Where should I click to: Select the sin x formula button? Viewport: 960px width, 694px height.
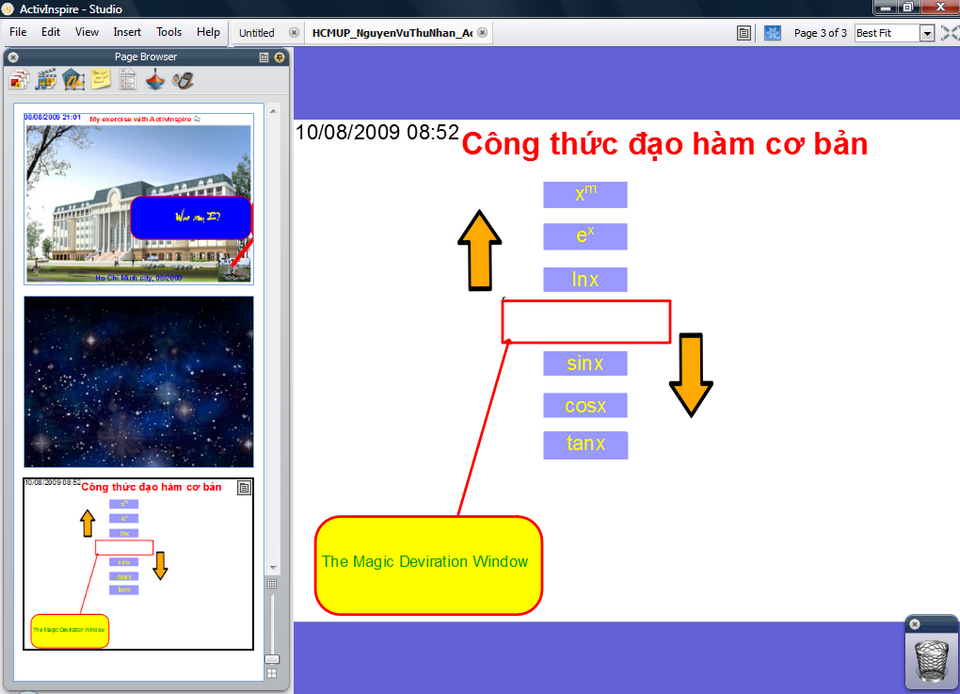585,363
